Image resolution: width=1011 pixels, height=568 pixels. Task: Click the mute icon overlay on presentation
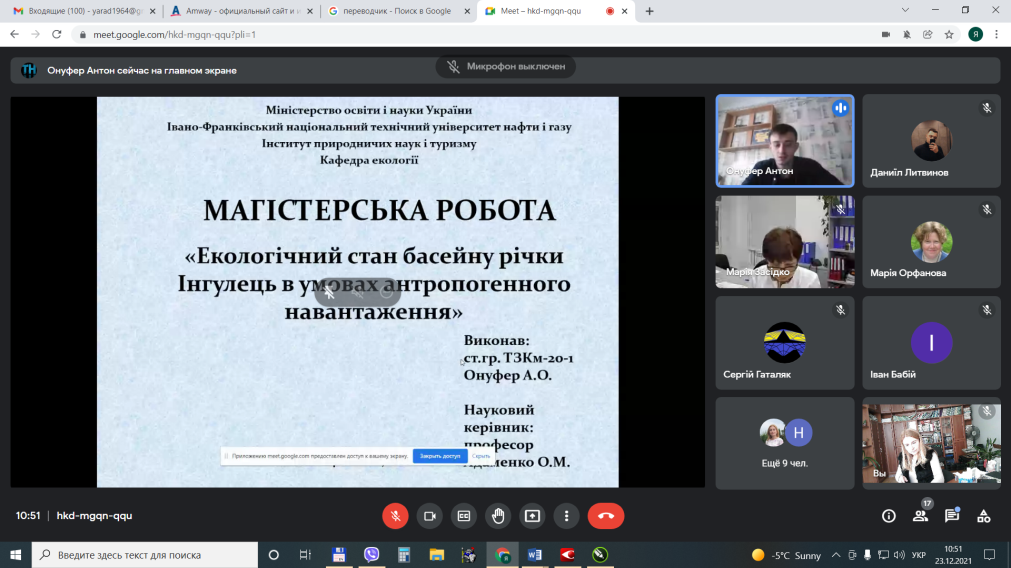pos(329,293)
